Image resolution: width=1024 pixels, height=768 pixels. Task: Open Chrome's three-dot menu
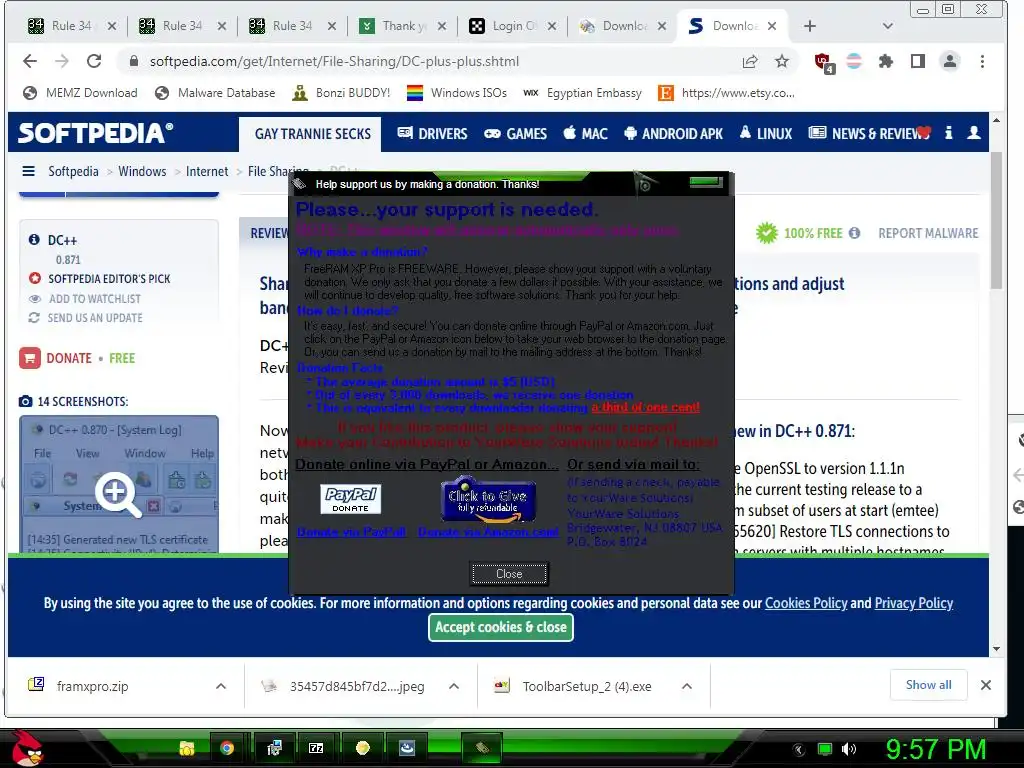[982, 61]
